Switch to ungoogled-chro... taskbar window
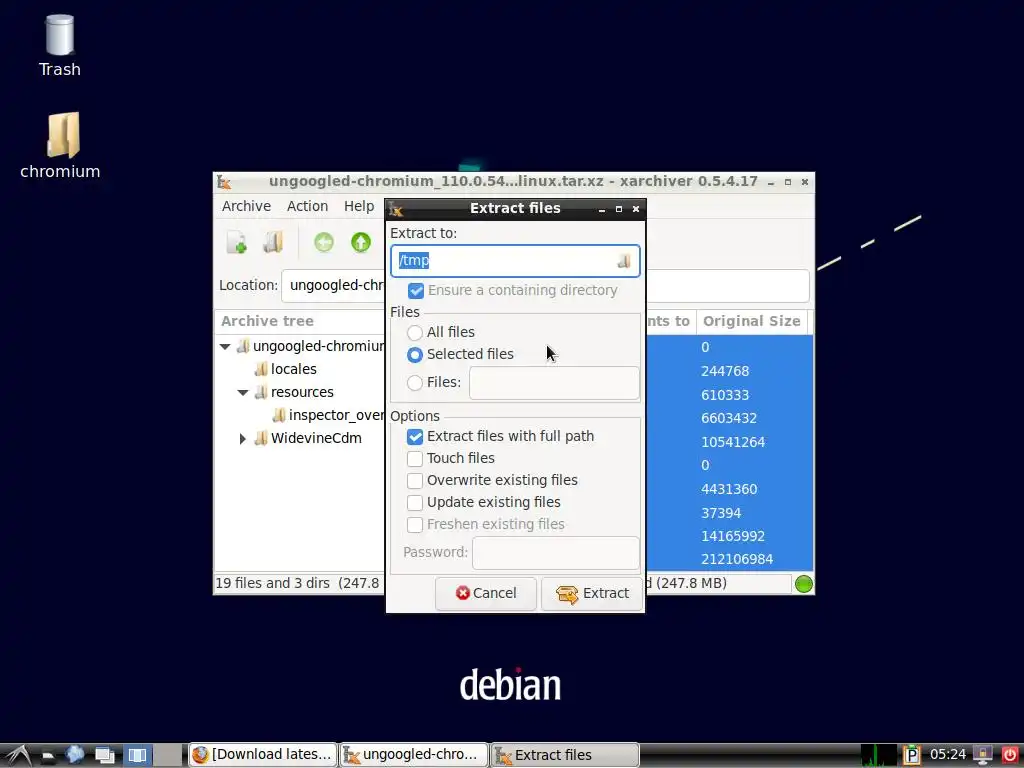 point(414,755)
